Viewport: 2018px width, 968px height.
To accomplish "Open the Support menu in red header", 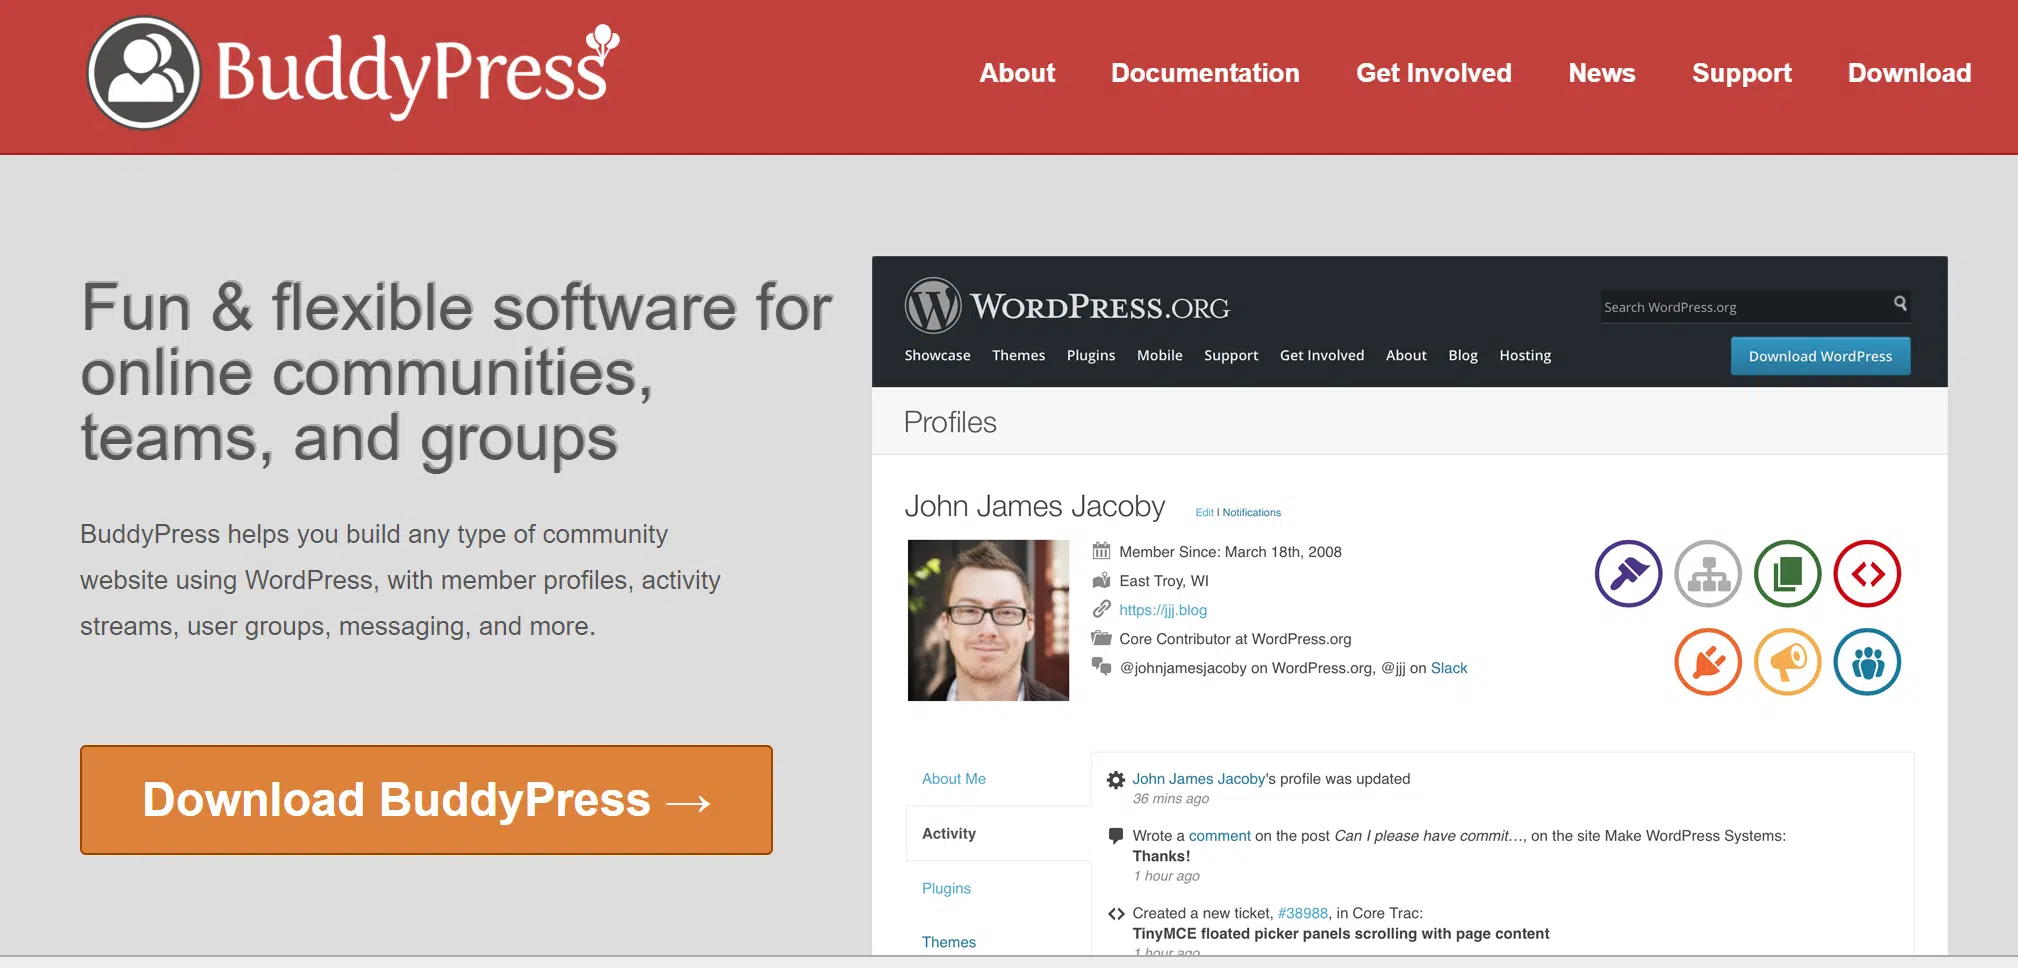I will point(1741,74).
